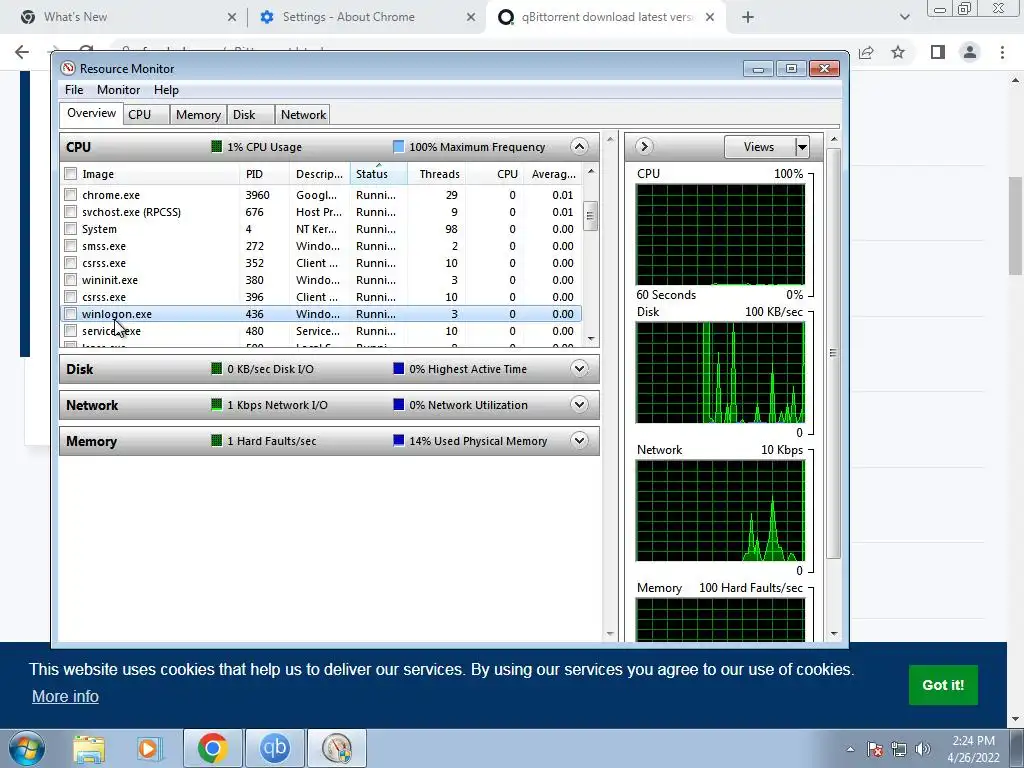The height and width of the screenshot is (768, 1024).
Task: Click graphs pane scroll down arrow
Action: click(x=833, y=633)
